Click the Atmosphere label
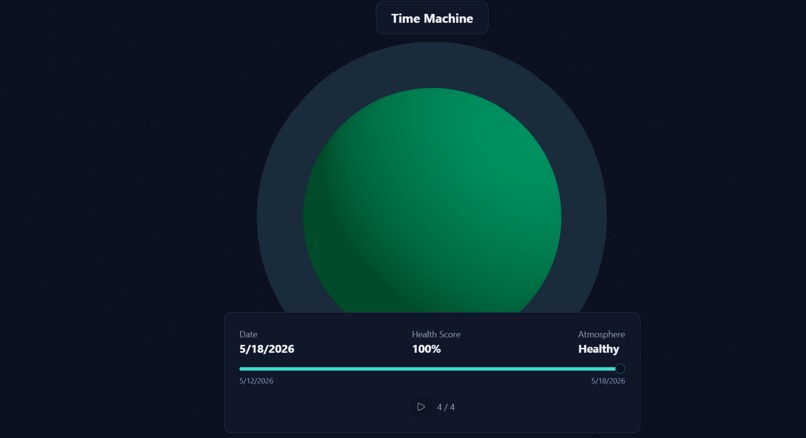The image size is (806, 438). (x=601, y=334)
